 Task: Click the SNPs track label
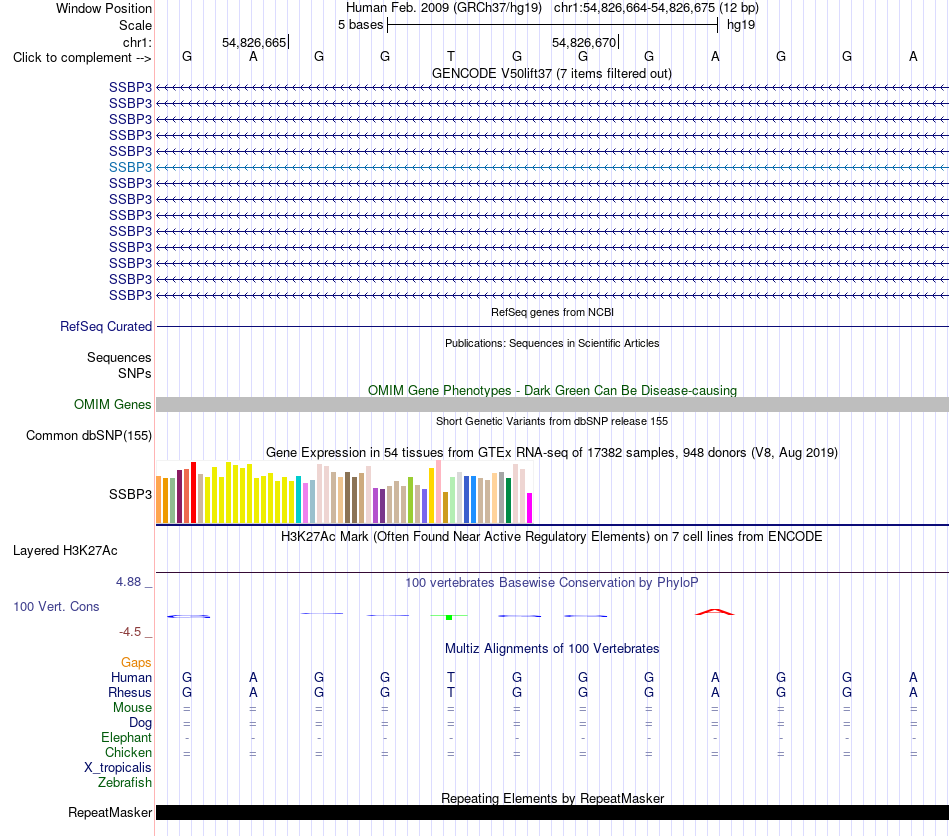(135, 373)
